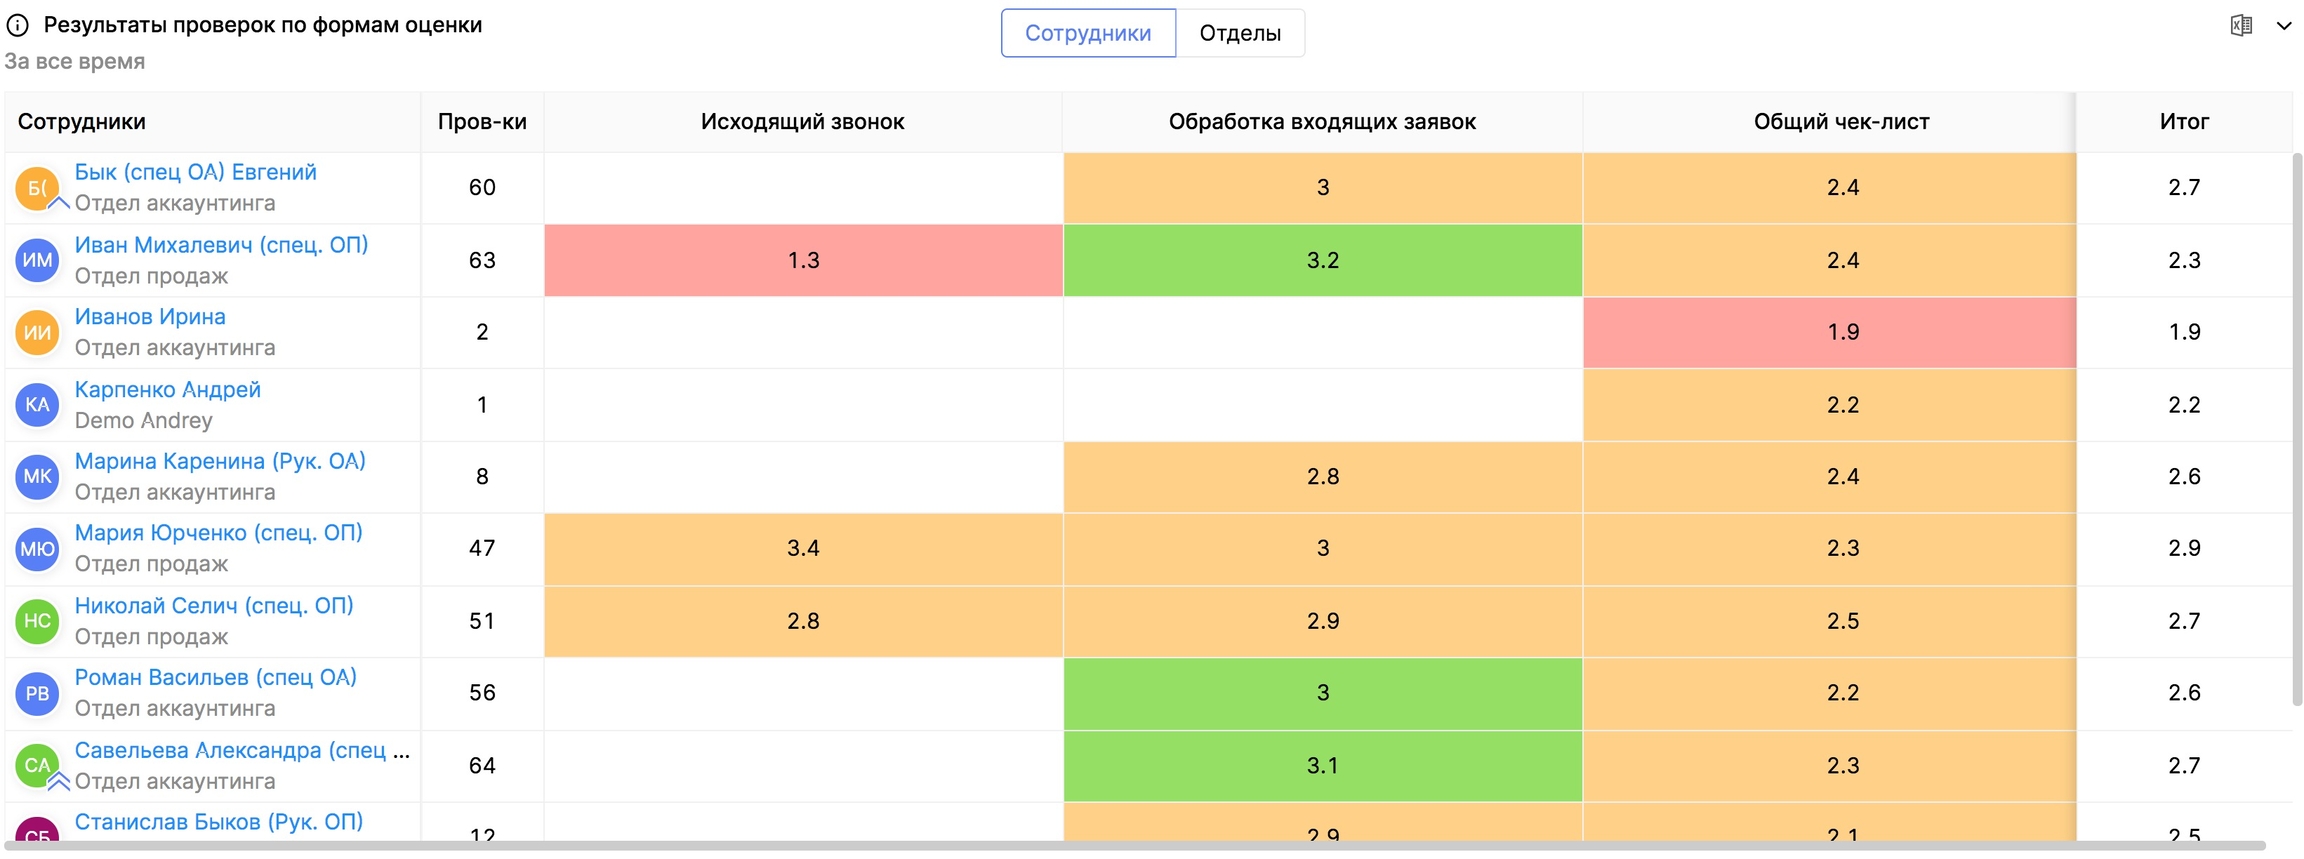Click Иван Михалевич's ИМ avatar
2304x859 pixels.
[x=37, y=260]
